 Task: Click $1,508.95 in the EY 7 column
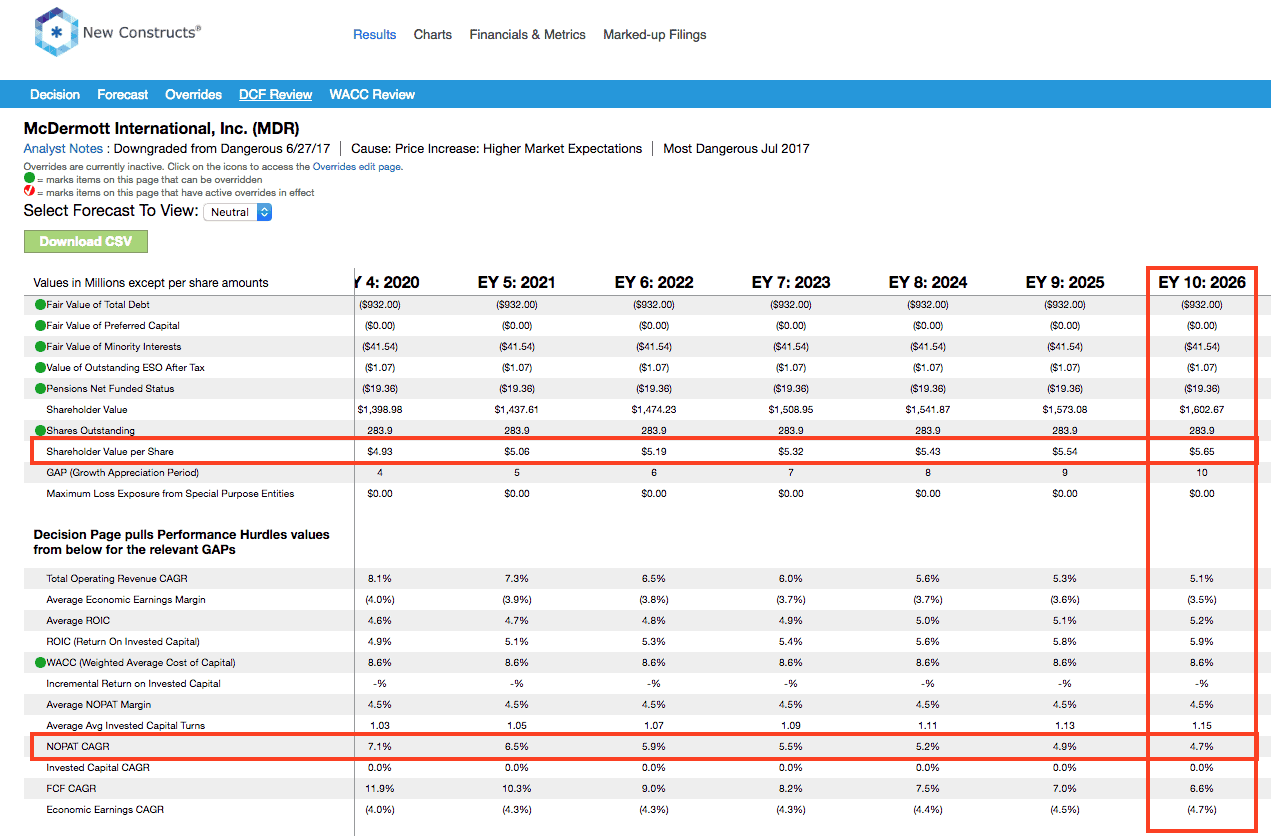(791, 410)
